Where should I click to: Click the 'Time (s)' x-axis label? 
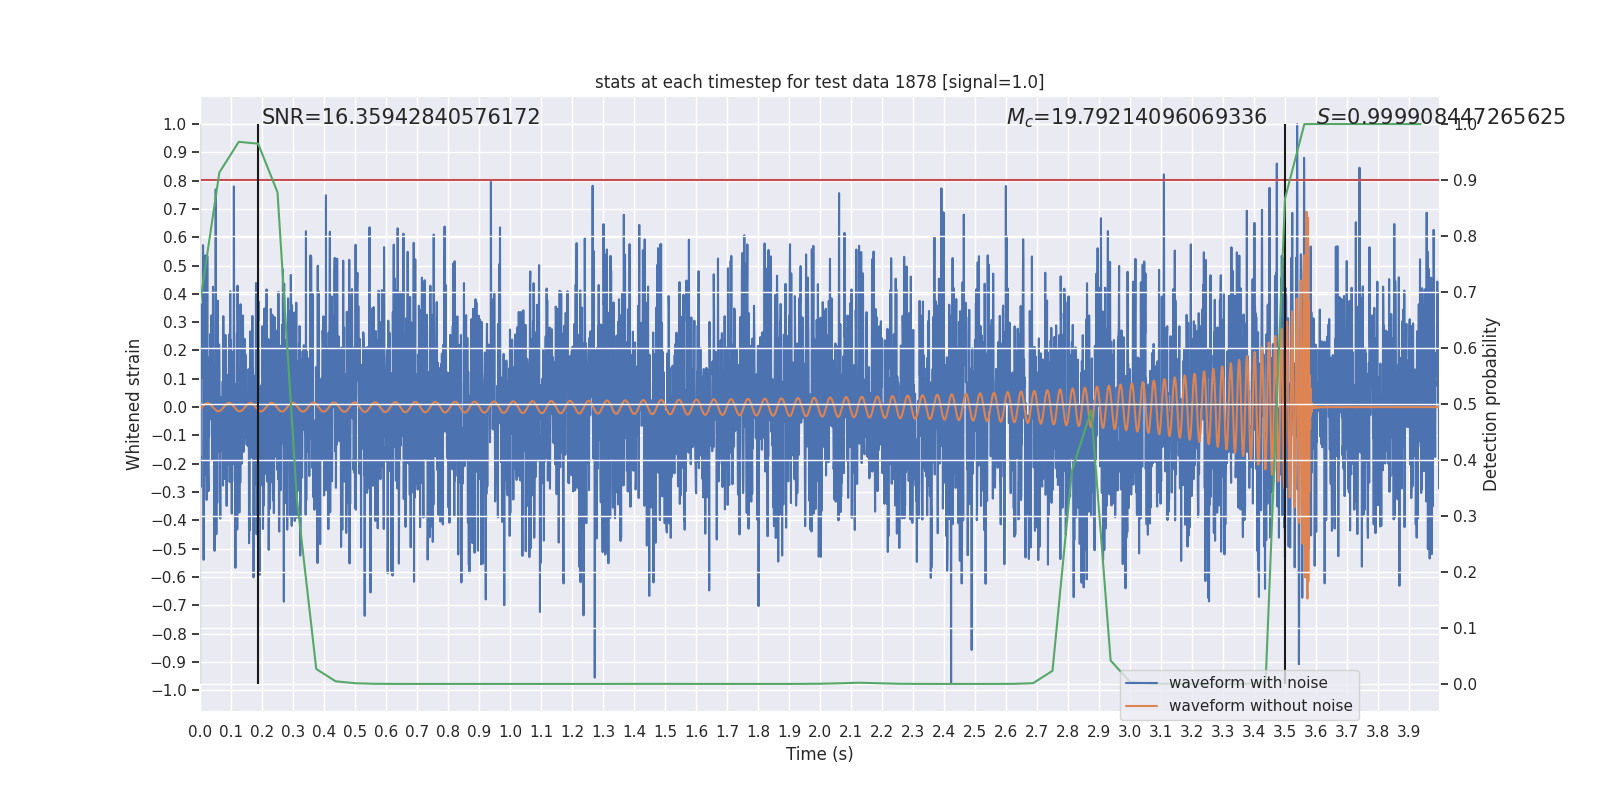click(x=819, y=754)
